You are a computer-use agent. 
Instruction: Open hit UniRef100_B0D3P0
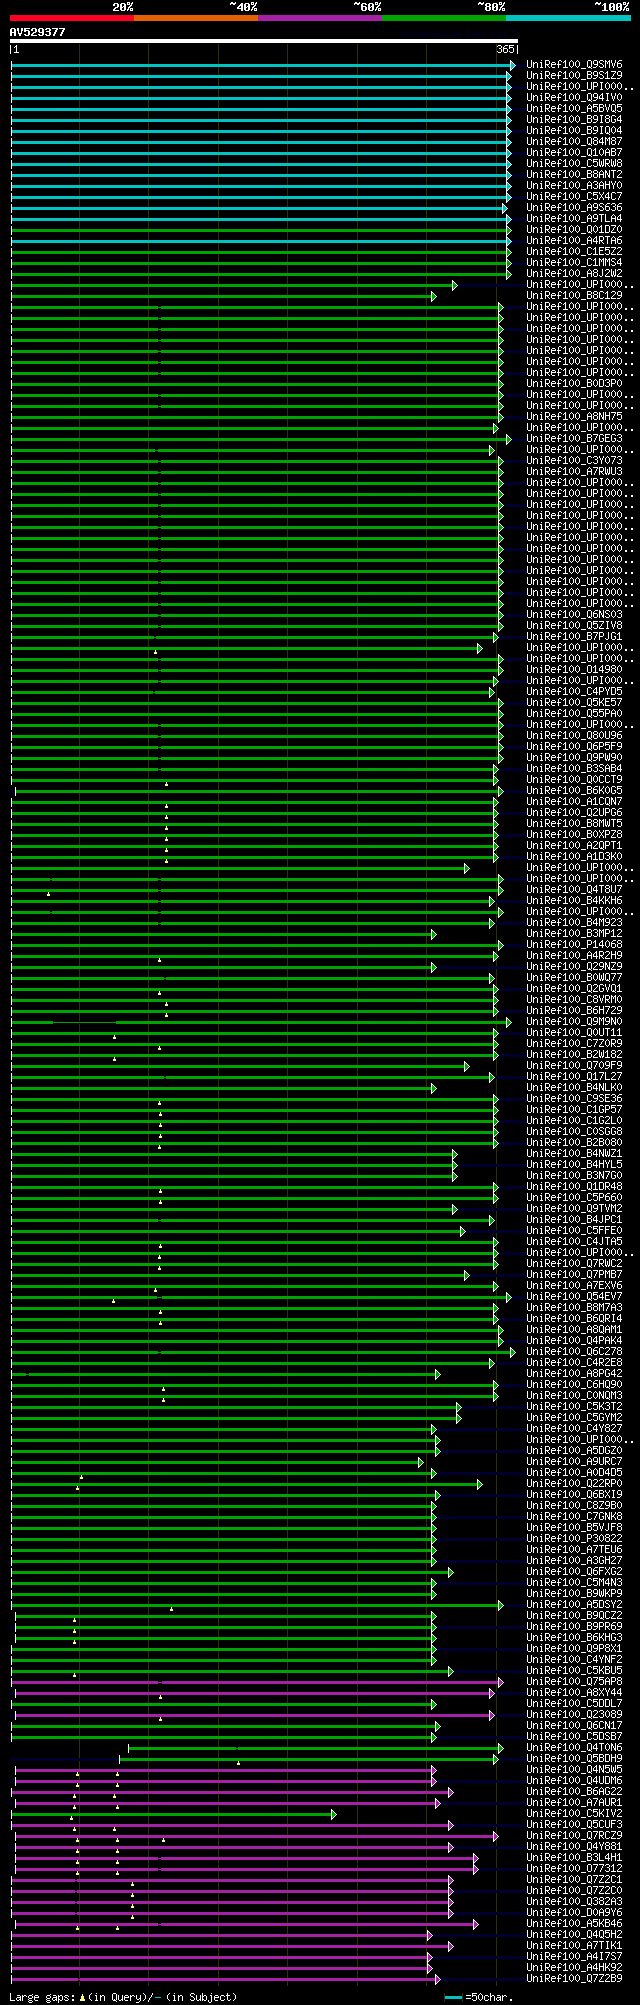coord(574,384)
